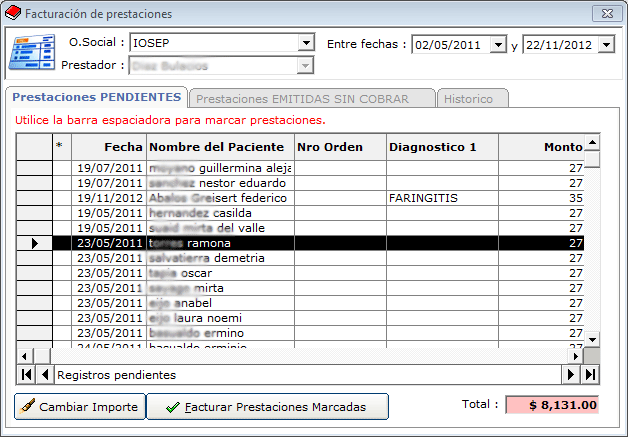
Task: Go to next record navigation arrow
Action: point(572,374)
